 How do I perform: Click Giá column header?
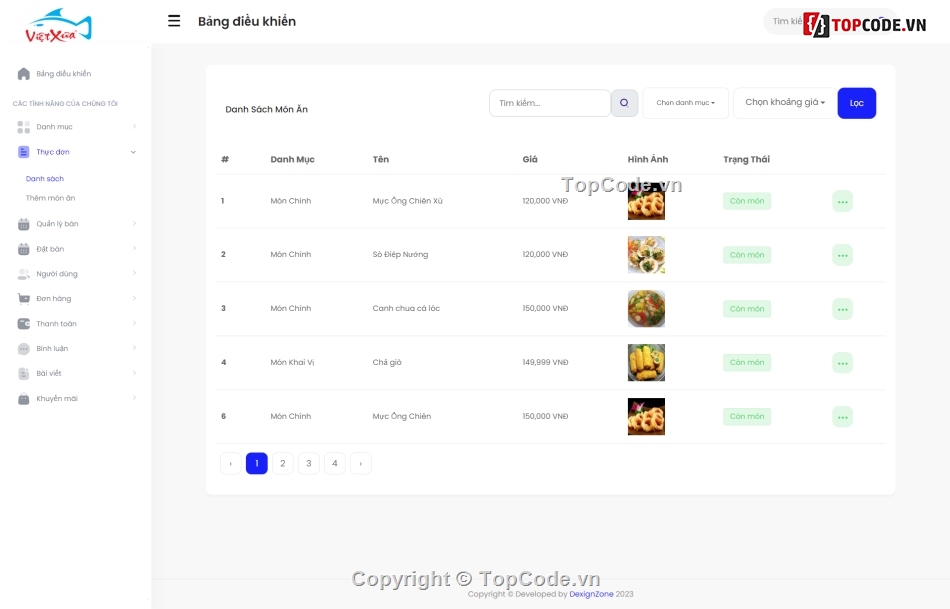pyautogui.click(x=530, y=159)
